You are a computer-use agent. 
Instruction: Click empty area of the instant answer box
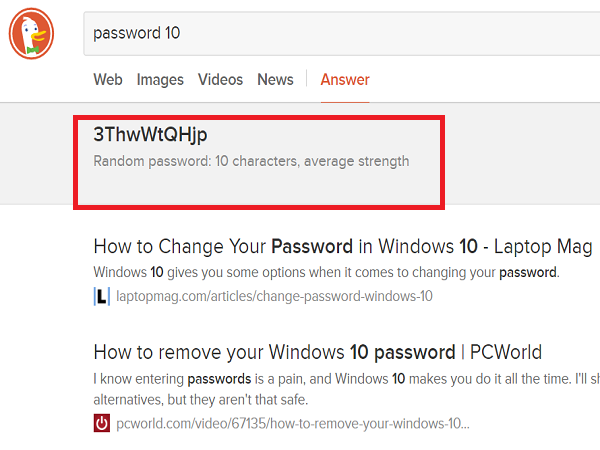coord(259,188)
